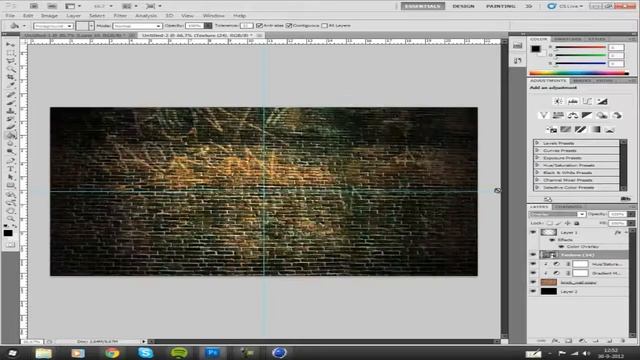Switch to the Painting workspace

500,6
